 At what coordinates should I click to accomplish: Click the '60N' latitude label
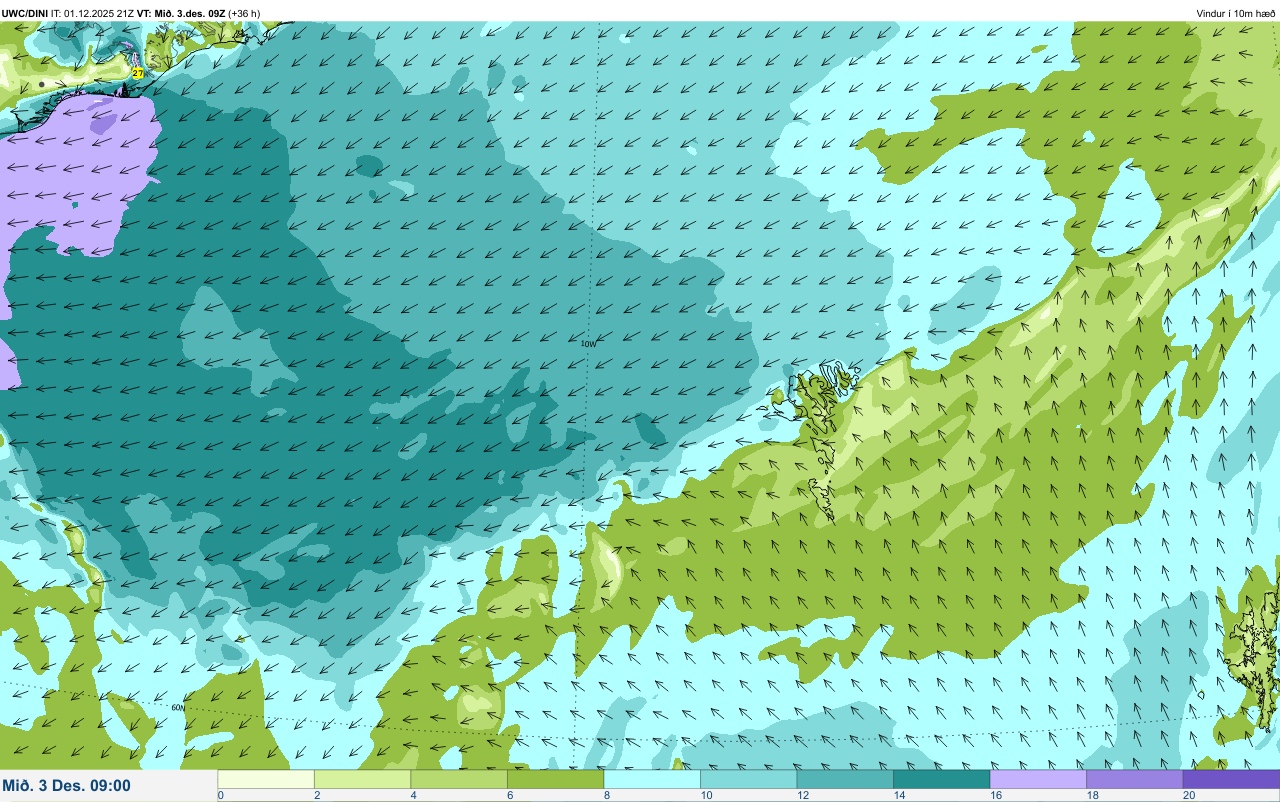point(178,708)
